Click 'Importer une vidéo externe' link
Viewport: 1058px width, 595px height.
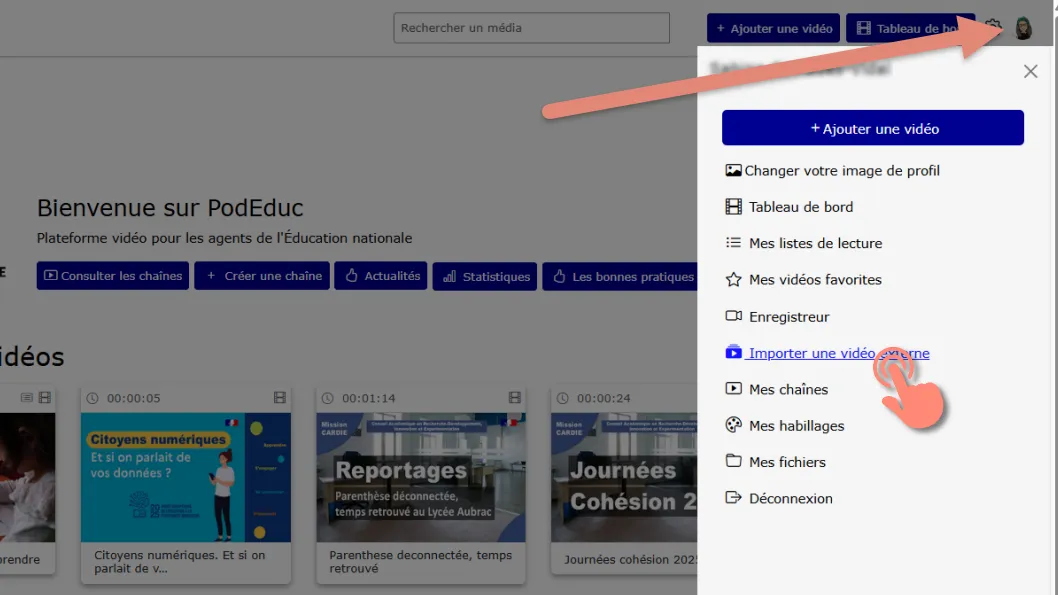tap(839, 353)
